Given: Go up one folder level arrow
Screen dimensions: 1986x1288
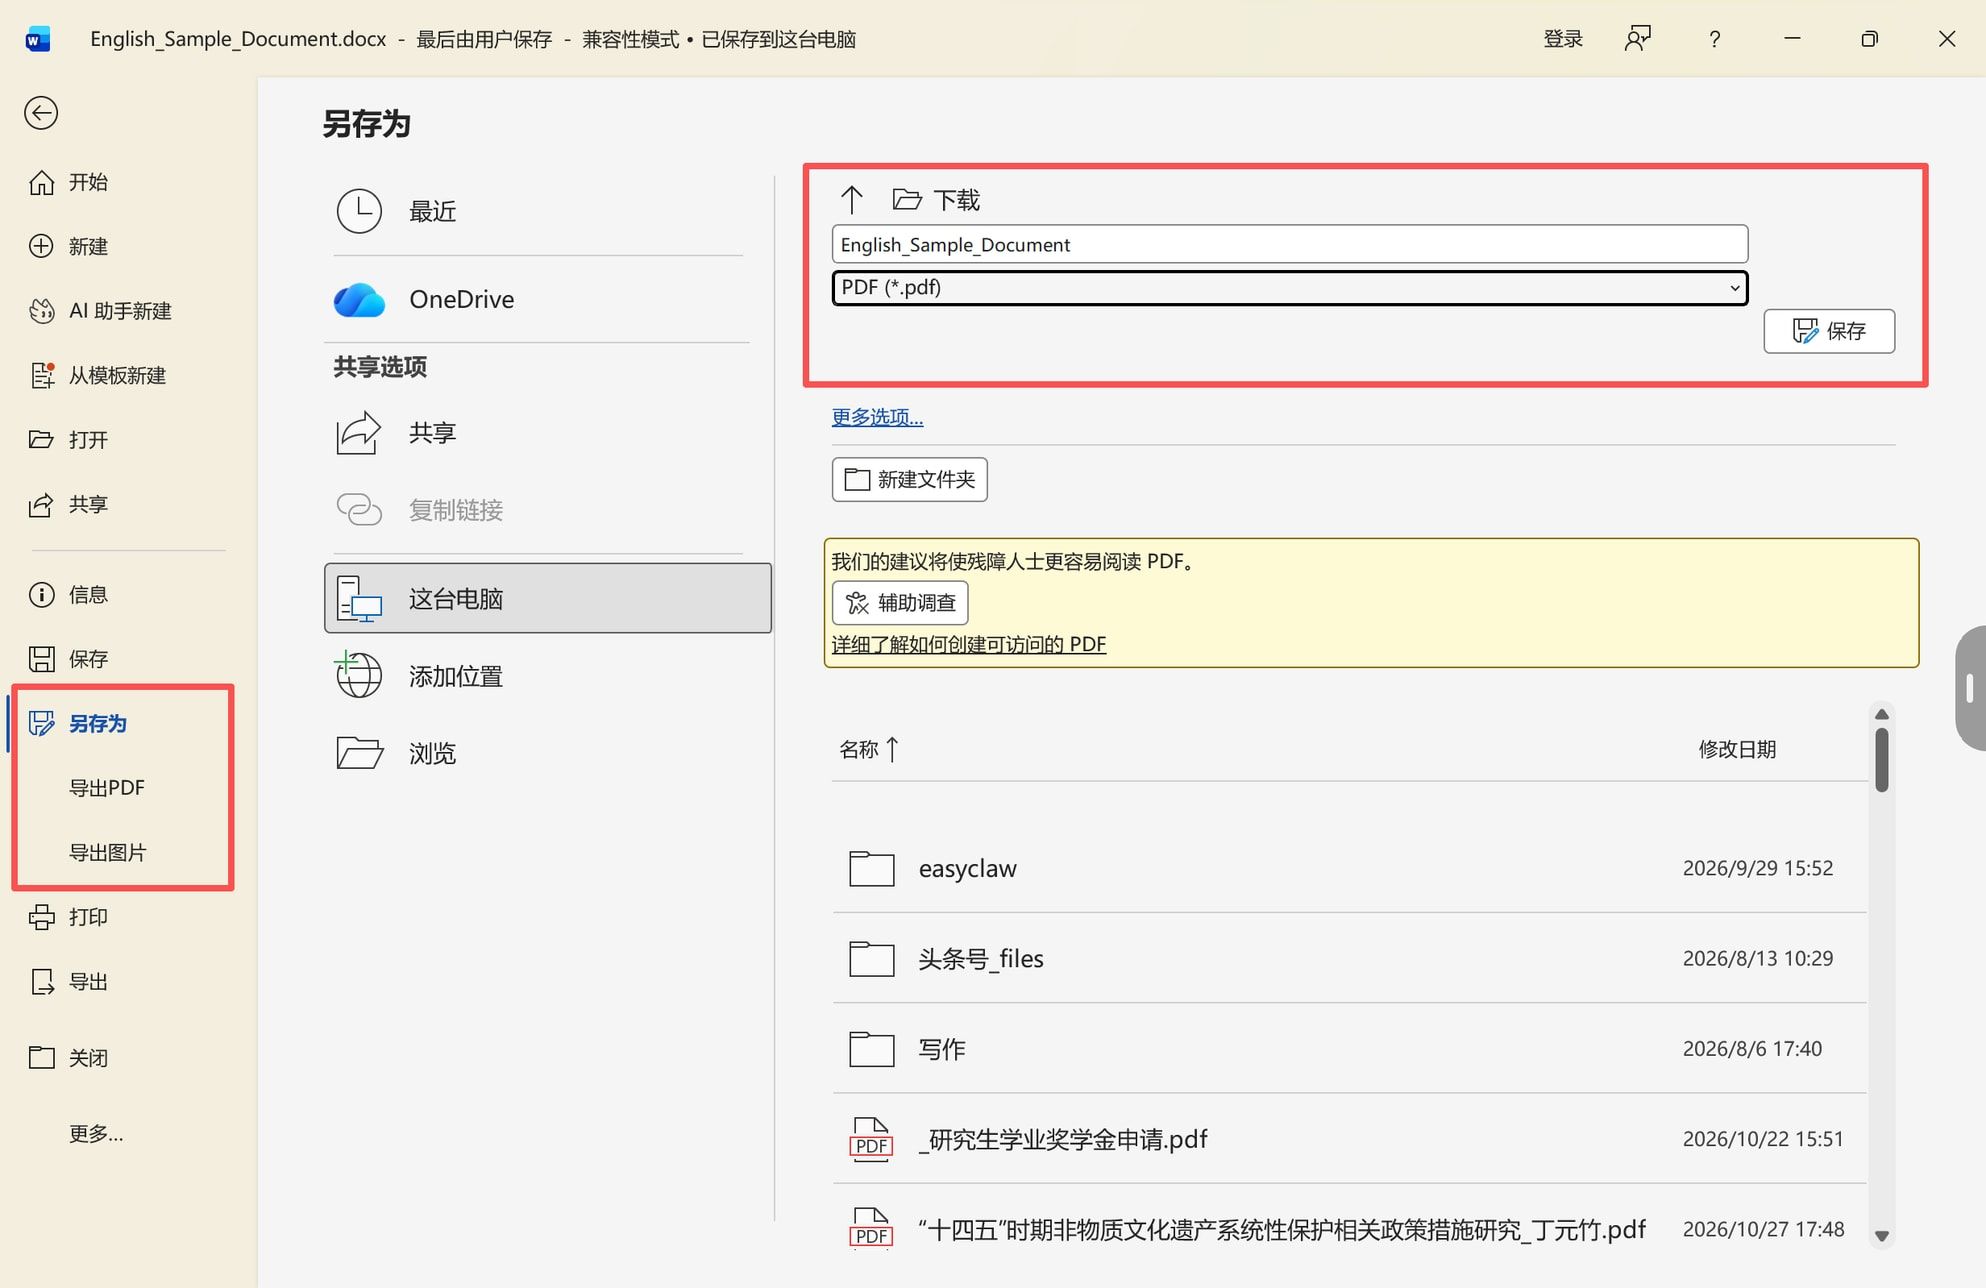Looking at the screenshot, I should pyautogui.click(x=852, y=200).
